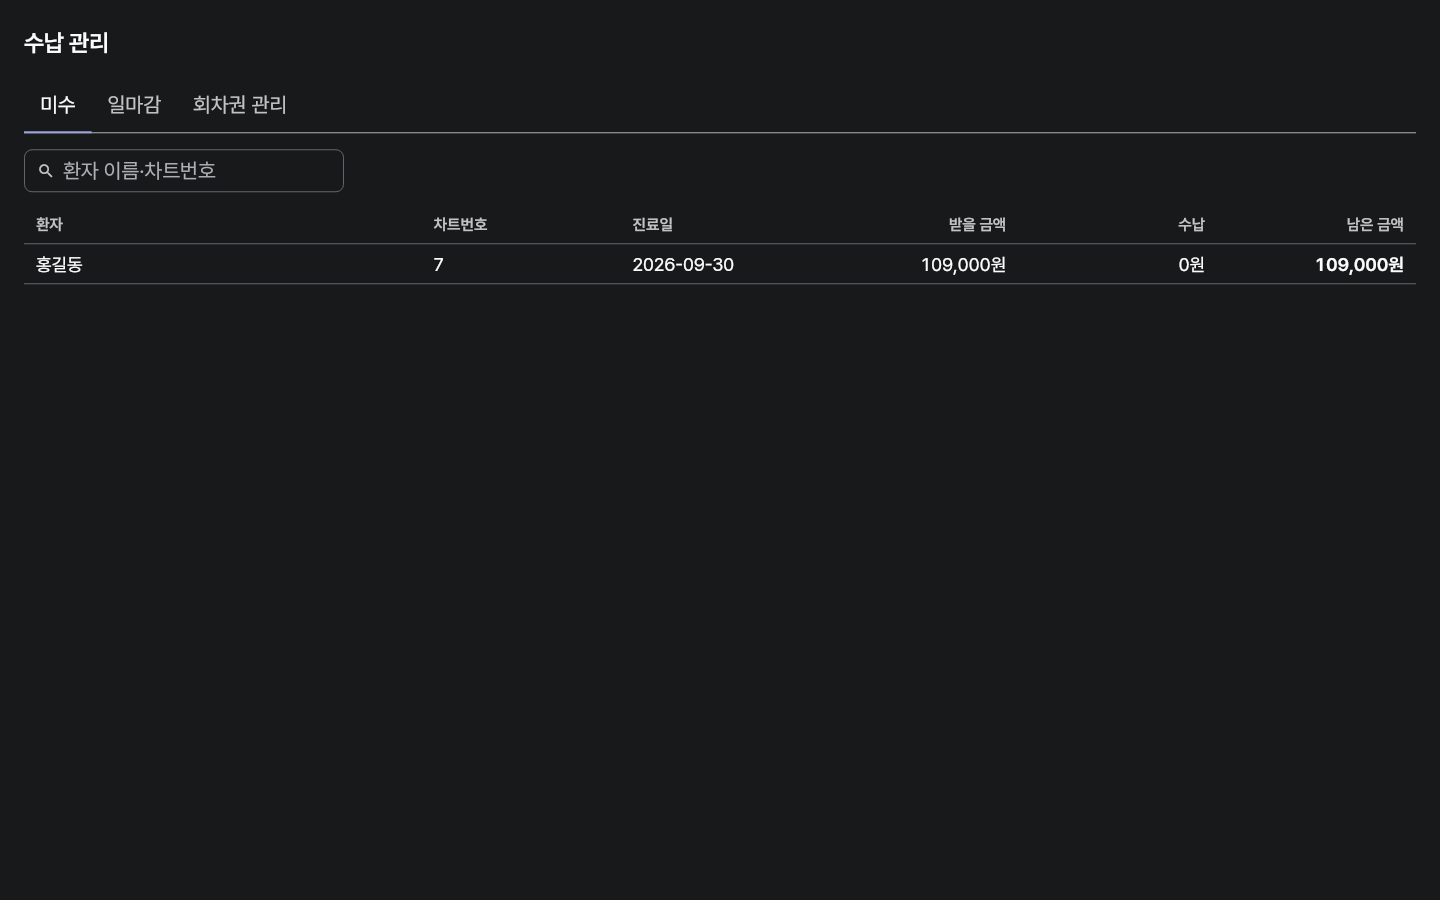Click the date 2026-09-30 cell
The height and width of the screenshot is (900, 1440).
(683, 265)
